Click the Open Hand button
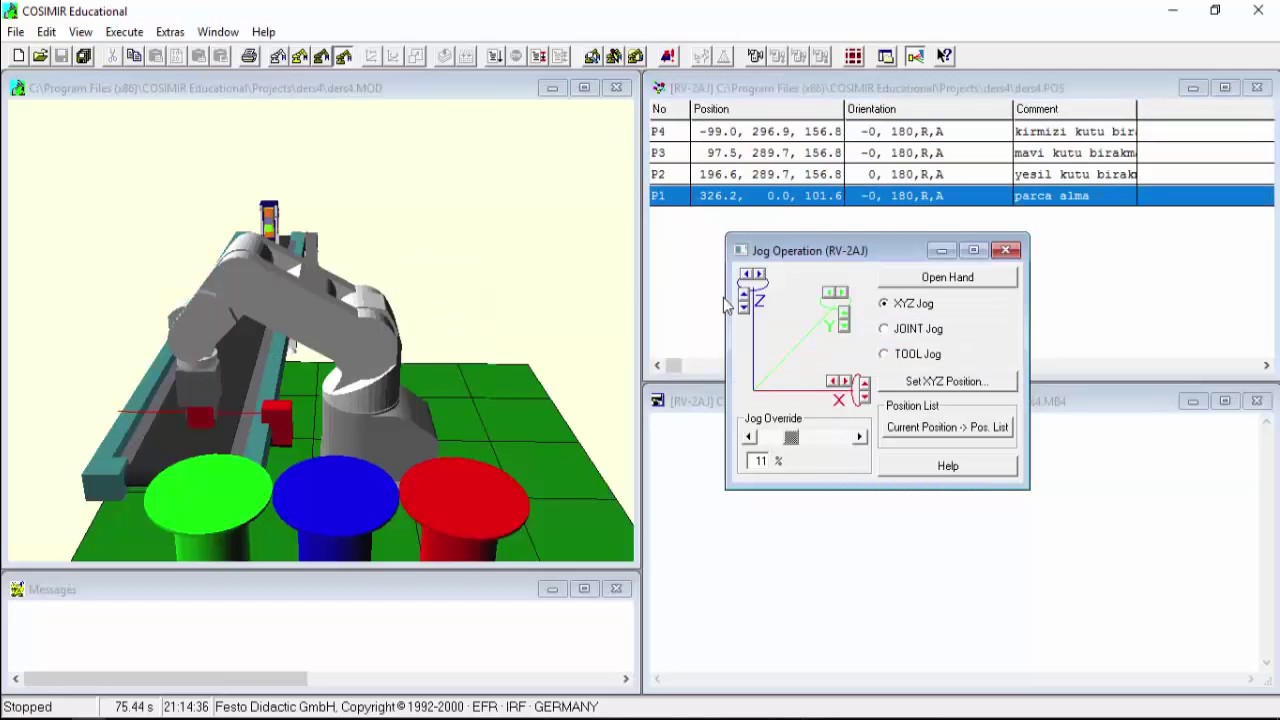This screenshot has width=1280, height=720. [x=947, y=277]
